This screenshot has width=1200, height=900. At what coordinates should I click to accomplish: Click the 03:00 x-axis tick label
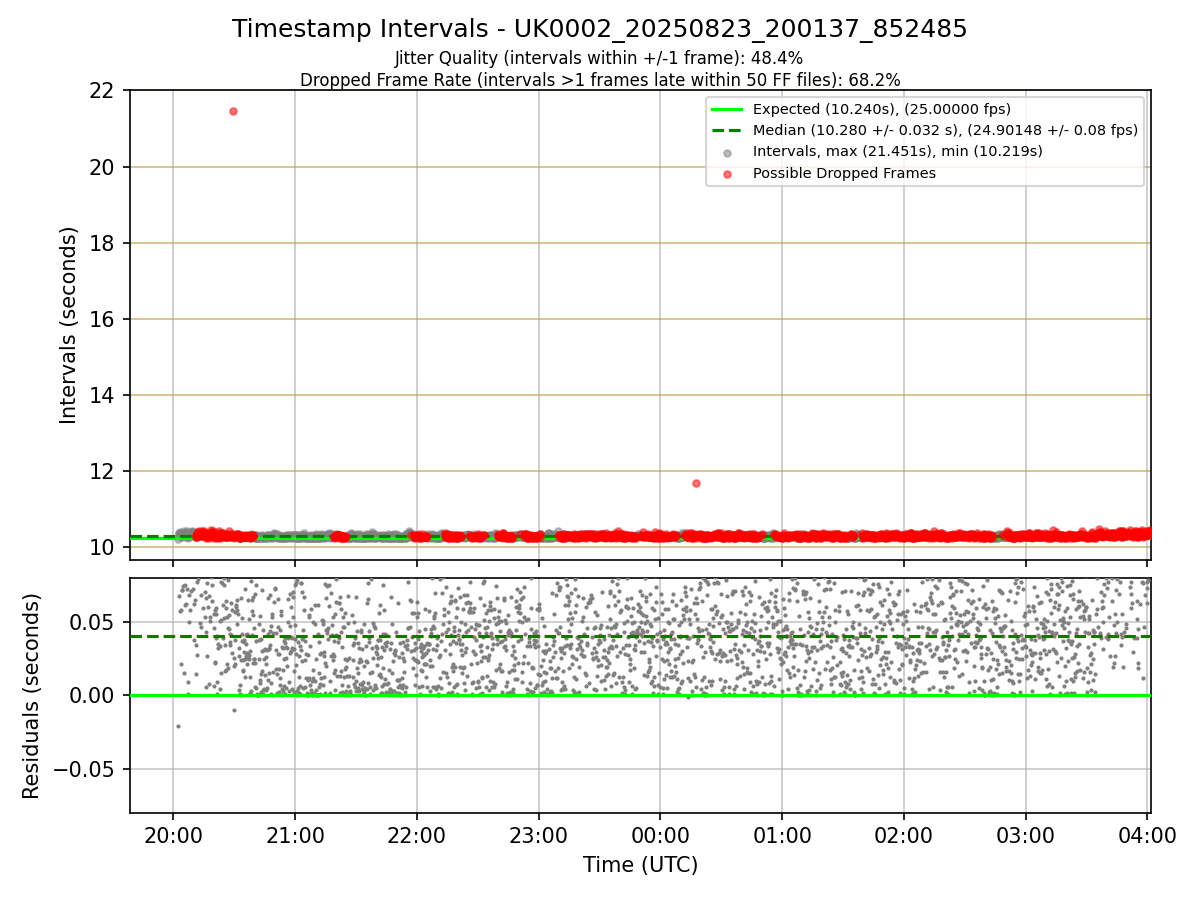pyautogui.click(x=1026, y=834)
